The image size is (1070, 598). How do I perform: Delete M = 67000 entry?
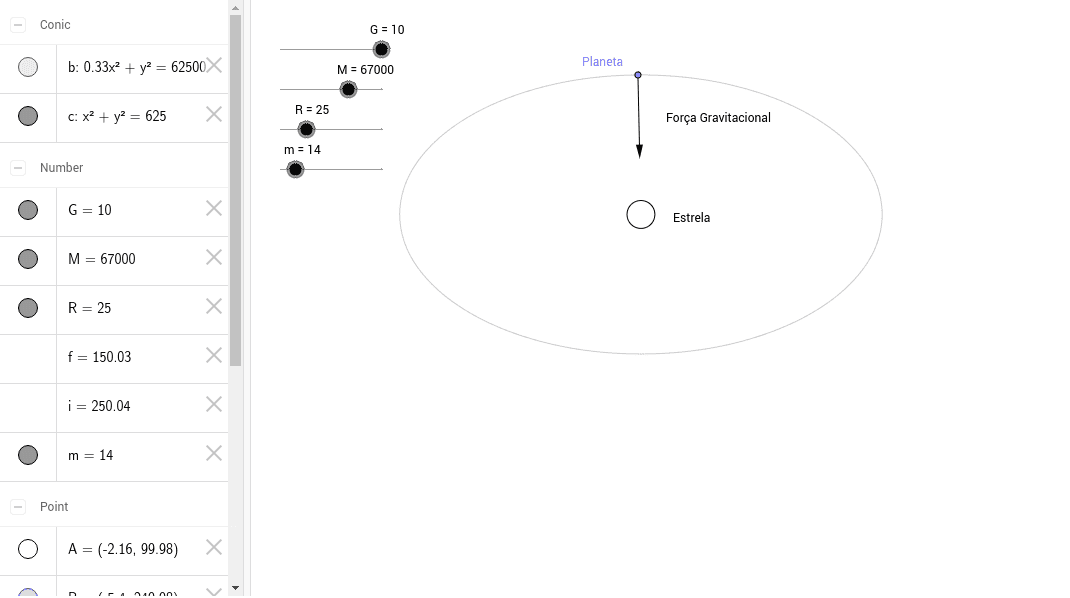pyautogui.click(x=214, y=258)
